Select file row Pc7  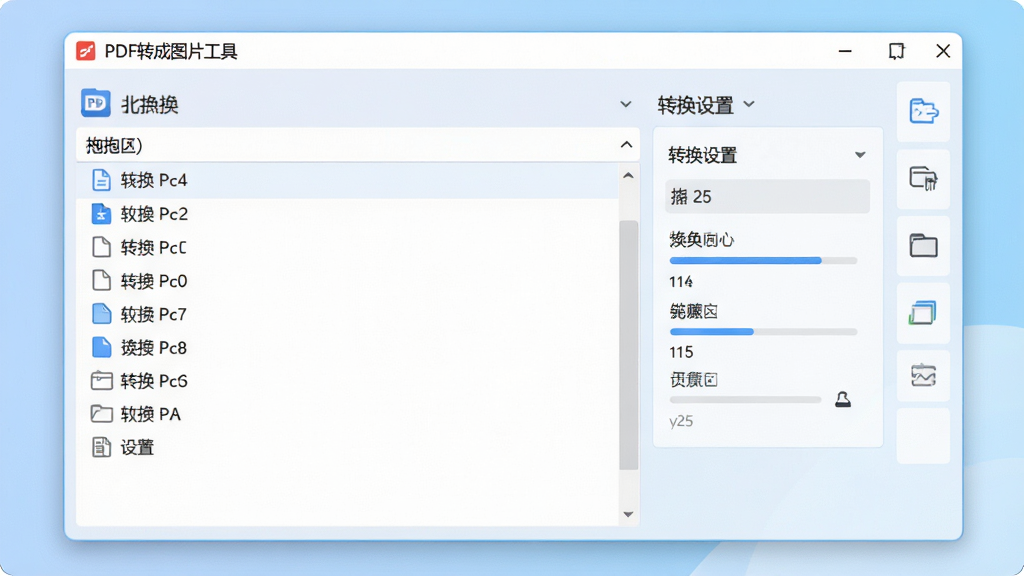347,313
